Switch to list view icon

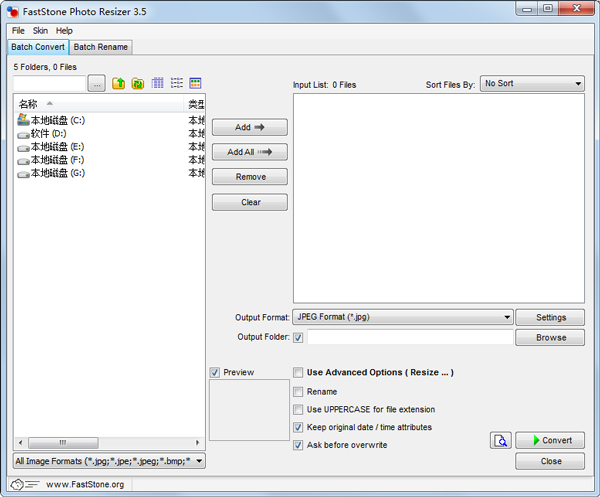click(177, 84)
